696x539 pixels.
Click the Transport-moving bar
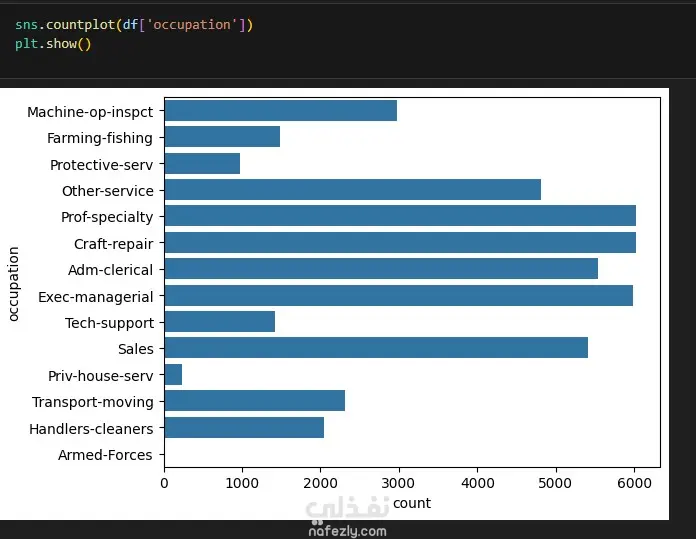[x=254, y=401]
